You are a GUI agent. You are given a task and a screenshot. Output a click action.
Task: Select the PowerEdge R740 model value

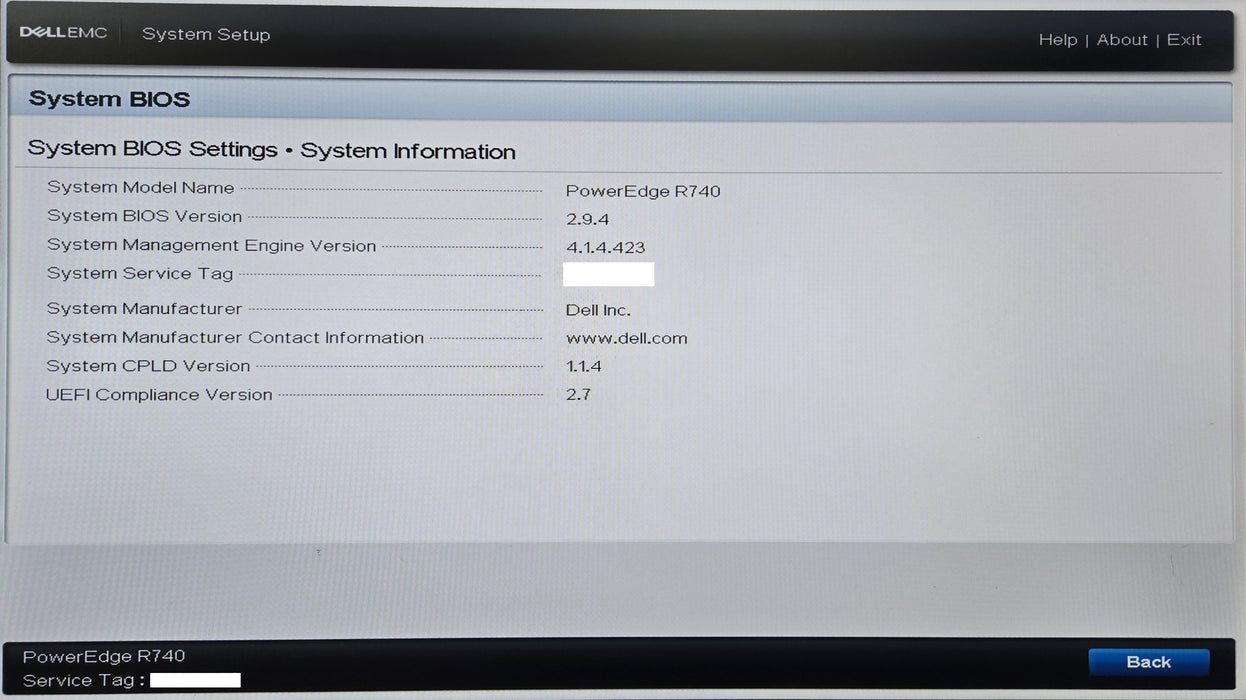pos(643,191)
